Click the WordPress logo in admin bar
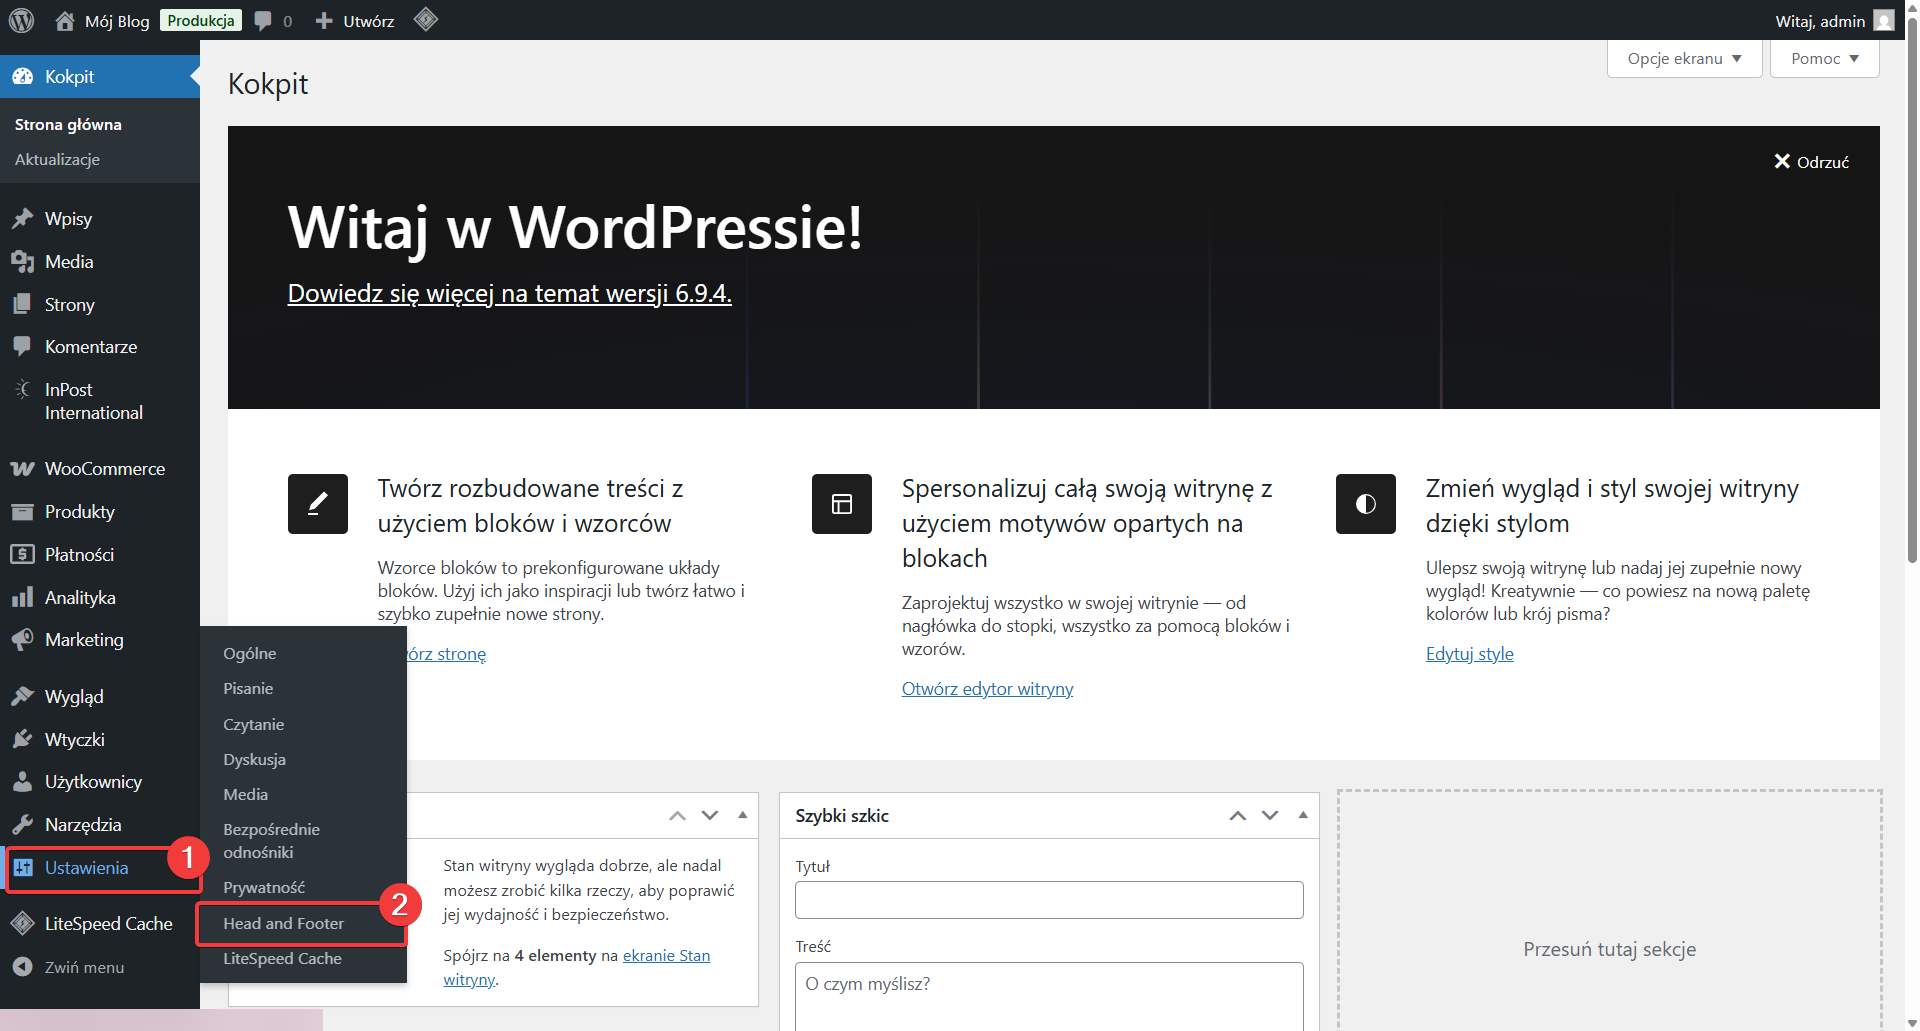 (21, 20)
